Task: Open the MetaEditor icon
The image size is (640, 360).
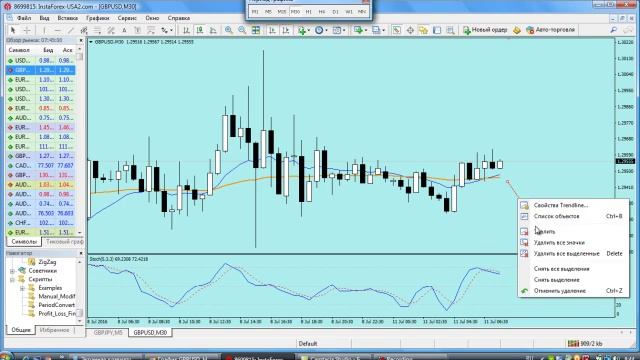Action: point(517,30)
